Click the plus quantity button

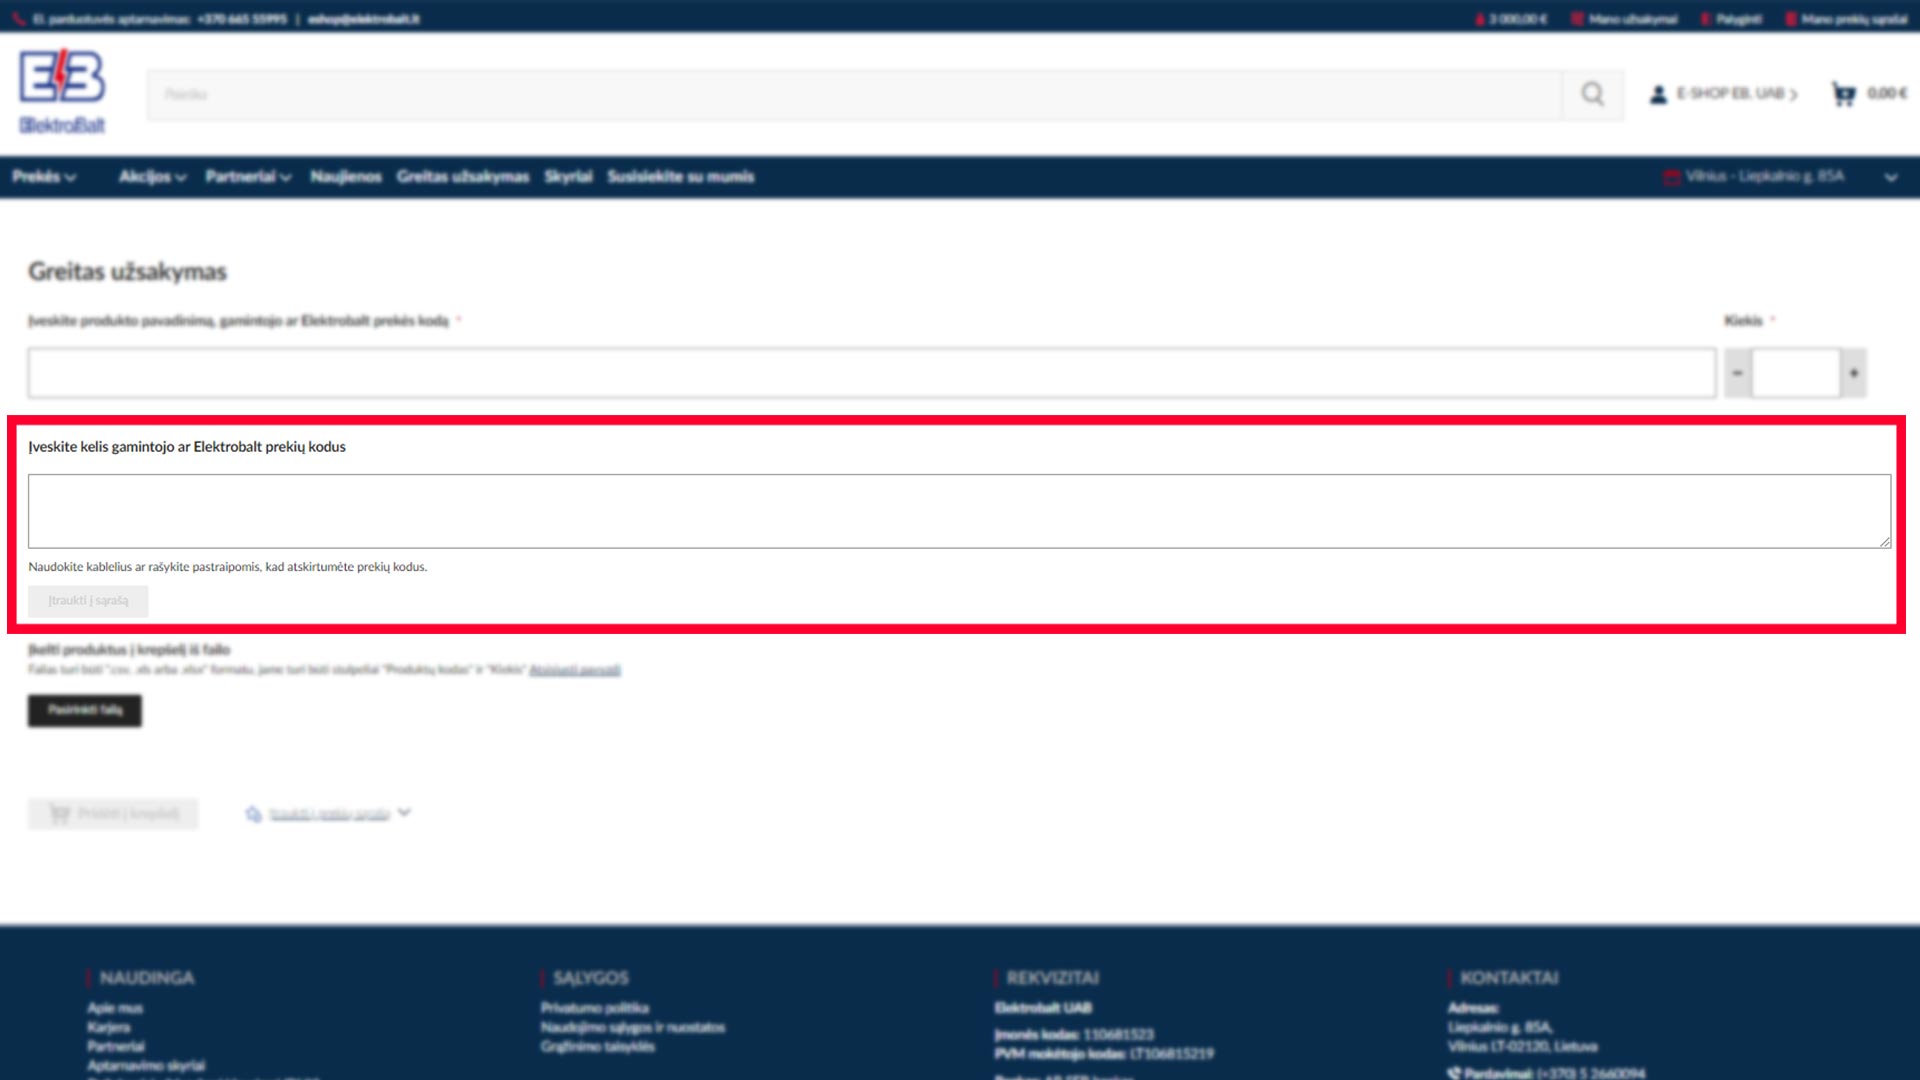tap(1854, 373)
